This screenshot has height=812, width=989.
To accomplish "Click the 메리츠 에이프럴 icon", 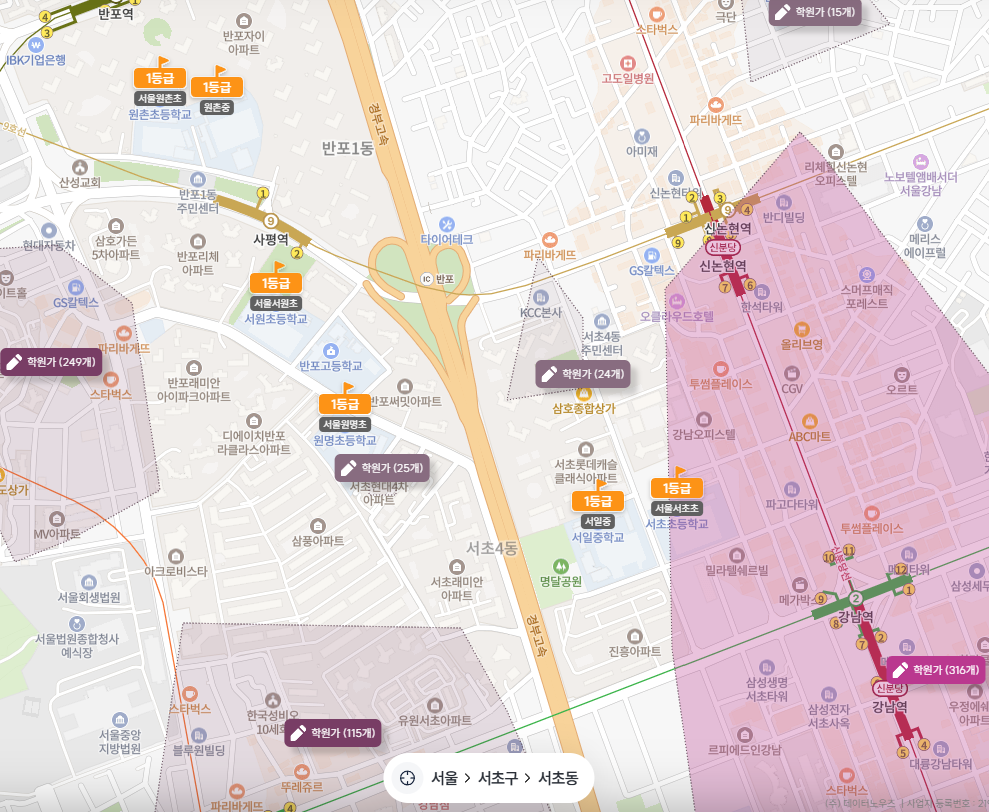I will pos(925,224).
